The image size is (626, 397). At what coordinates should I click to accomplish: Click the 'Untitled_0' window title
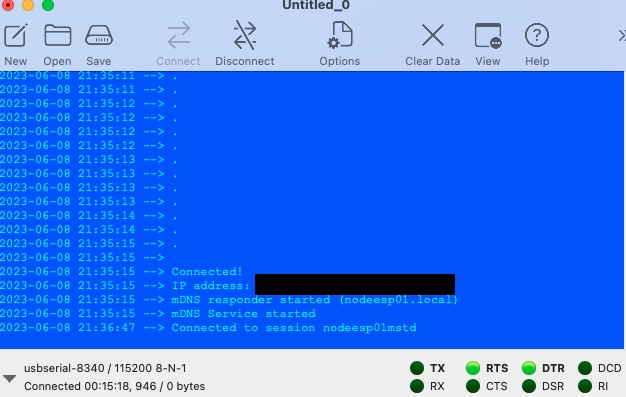coord(316,5)
